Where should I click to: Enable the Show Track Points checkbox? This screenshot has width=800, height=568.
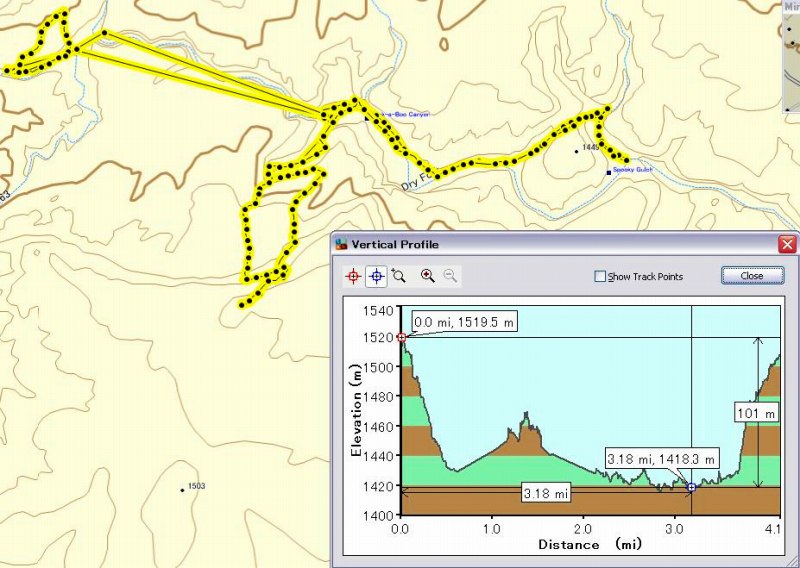[600, 277]
